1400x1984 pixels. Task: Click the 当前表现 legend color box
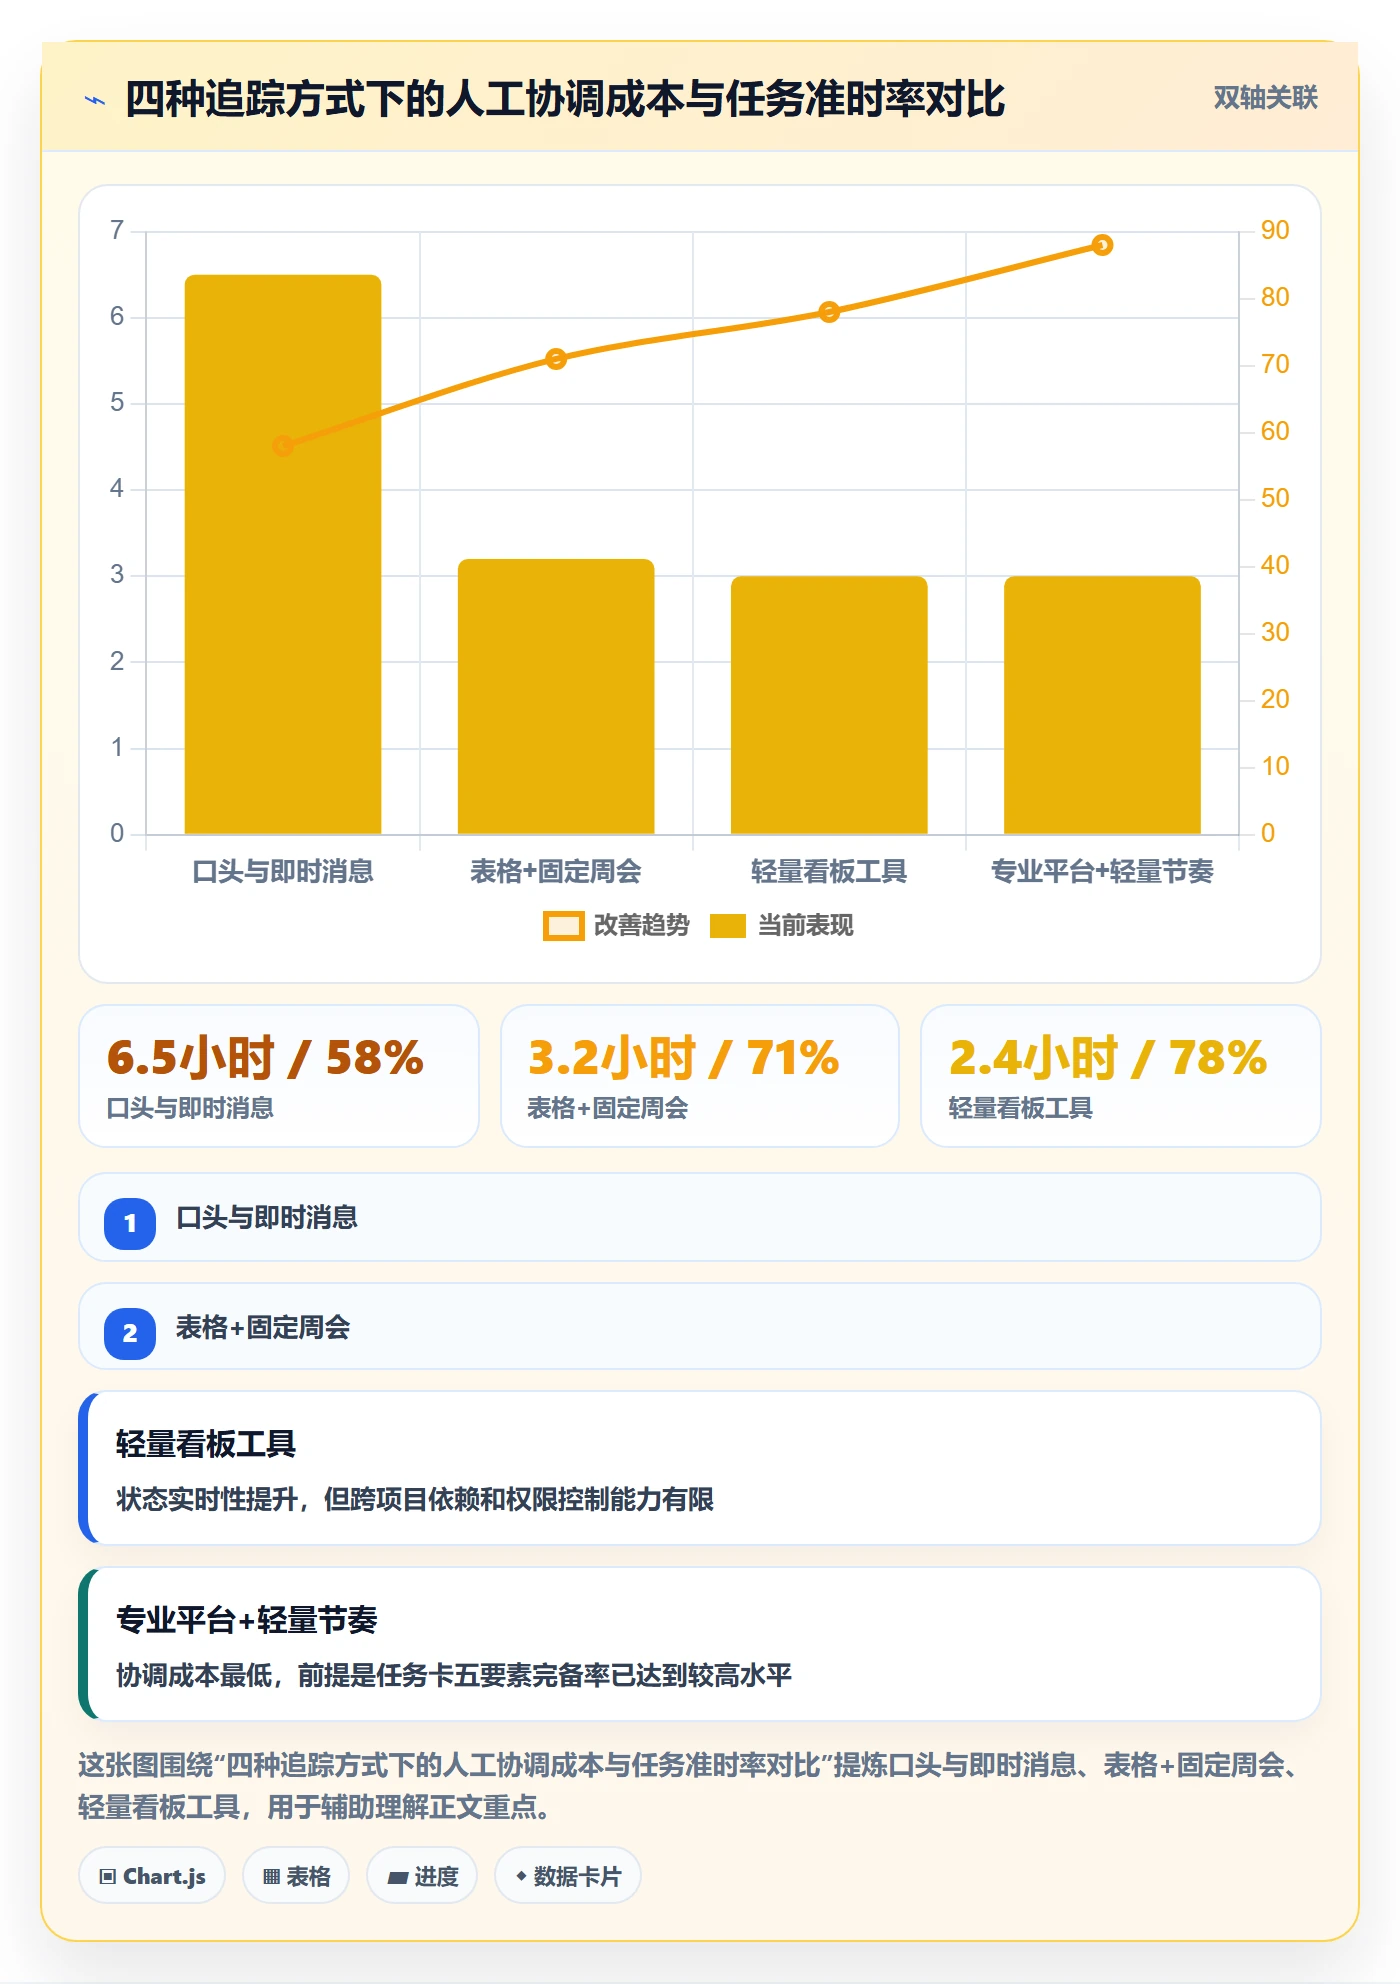(728, 926)
